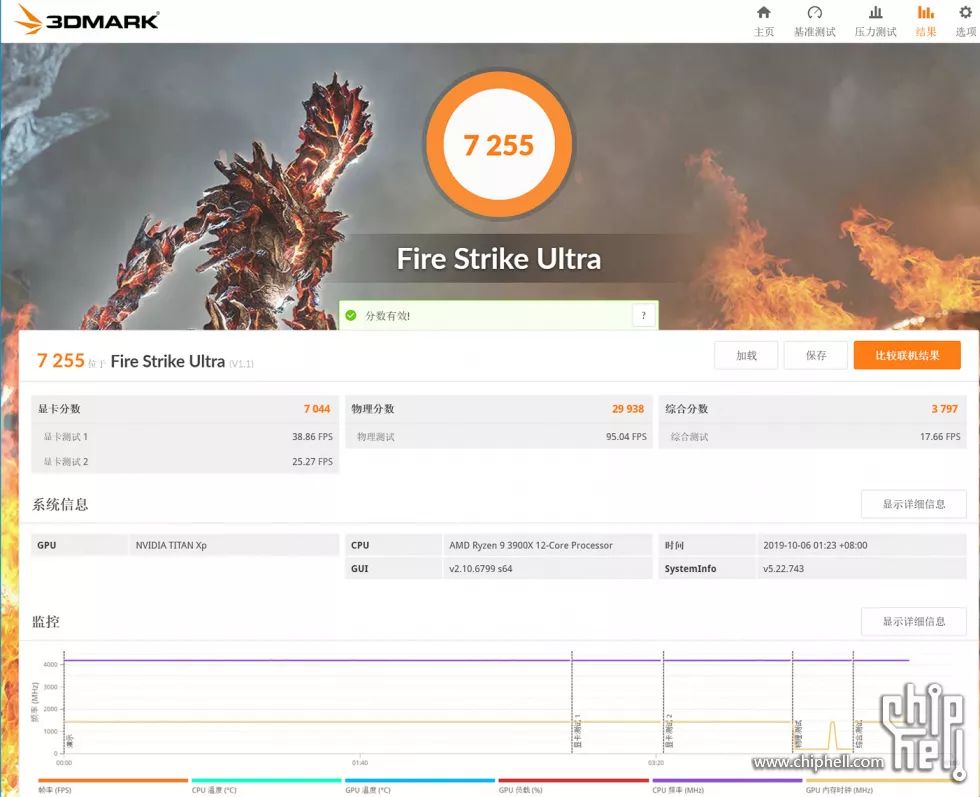Open the 压力测试 stress test tab

(876, 22)
